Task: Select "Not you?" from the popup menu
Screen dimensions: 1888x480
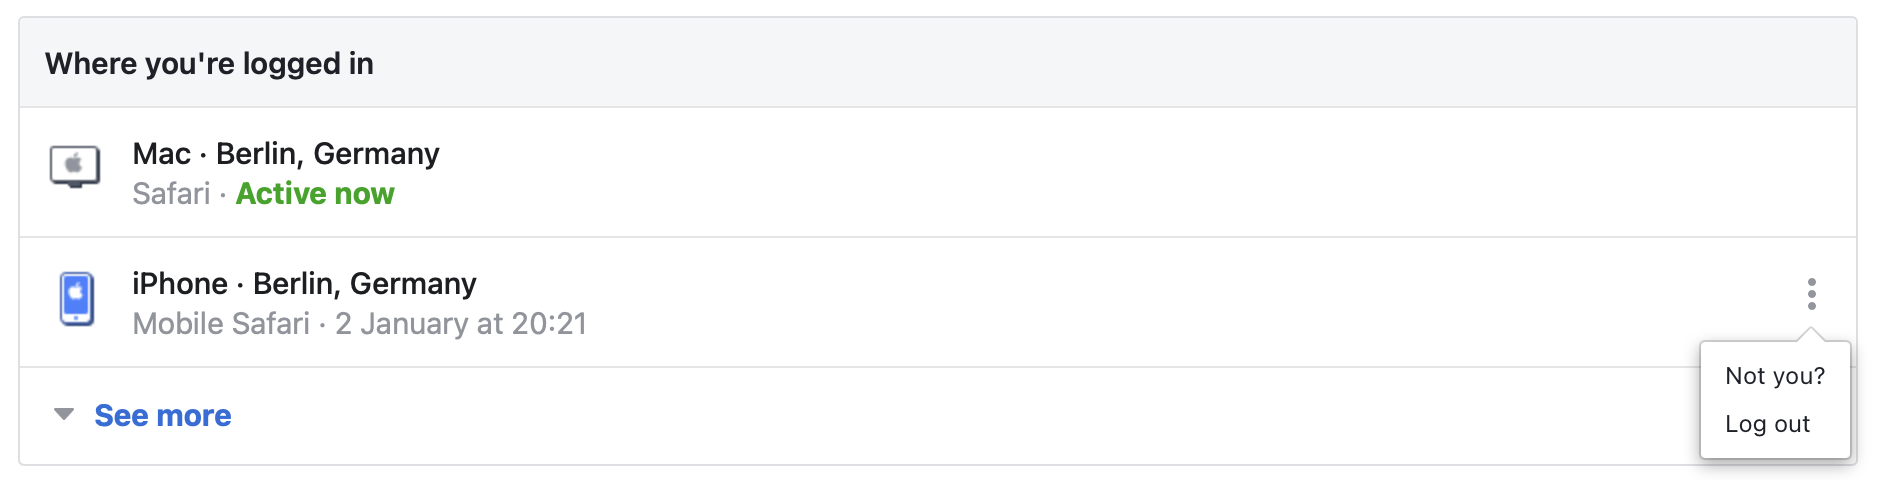Action: click(1774, 376)
